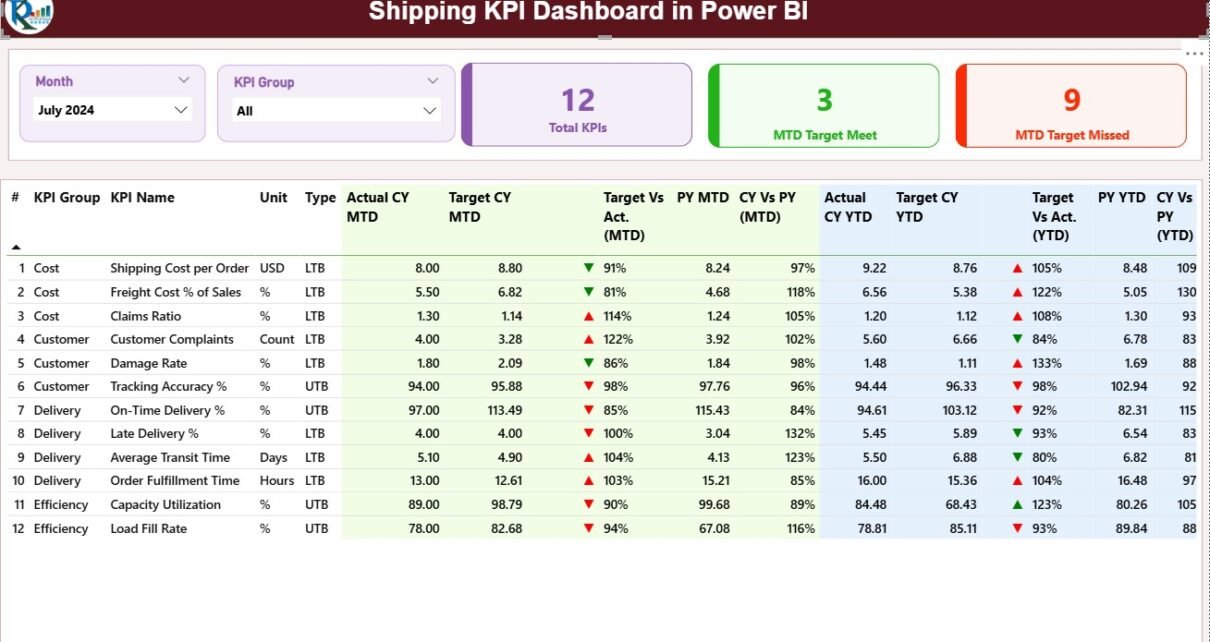Click green MTD arrow for Shipping Cost per Order
The image size is (1210, 642).
click(589, 268)
